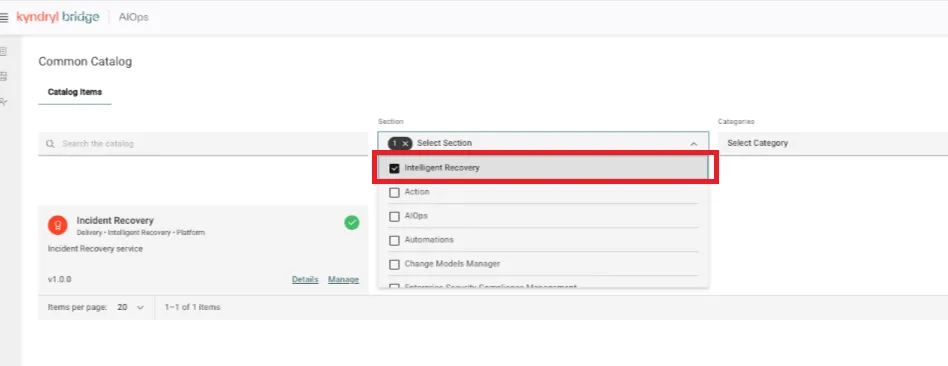The height and width of the screenshot is (366, 948).
Task: Click the Common Catalog page heading
Action: [85, 62]
